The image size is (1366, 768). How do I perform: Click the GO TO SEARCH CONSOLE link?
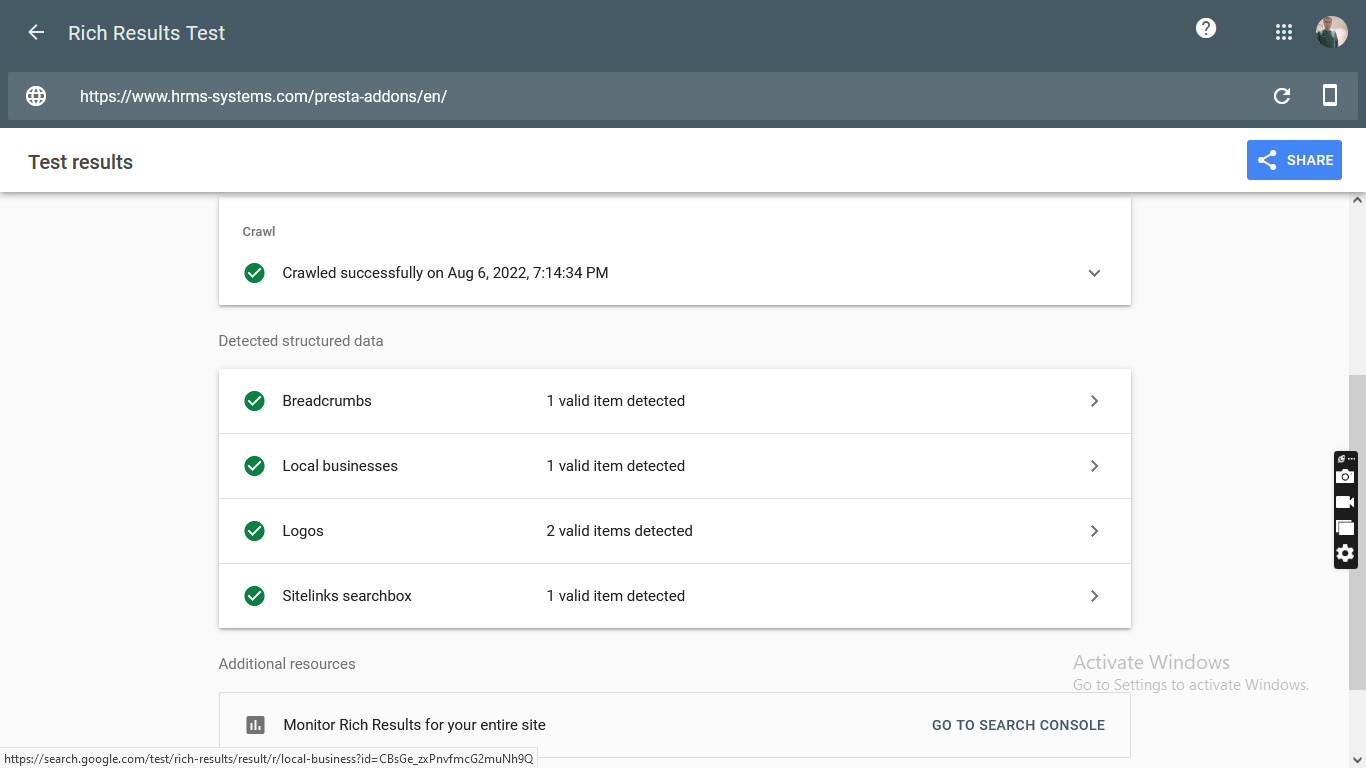click(1018, 725)
